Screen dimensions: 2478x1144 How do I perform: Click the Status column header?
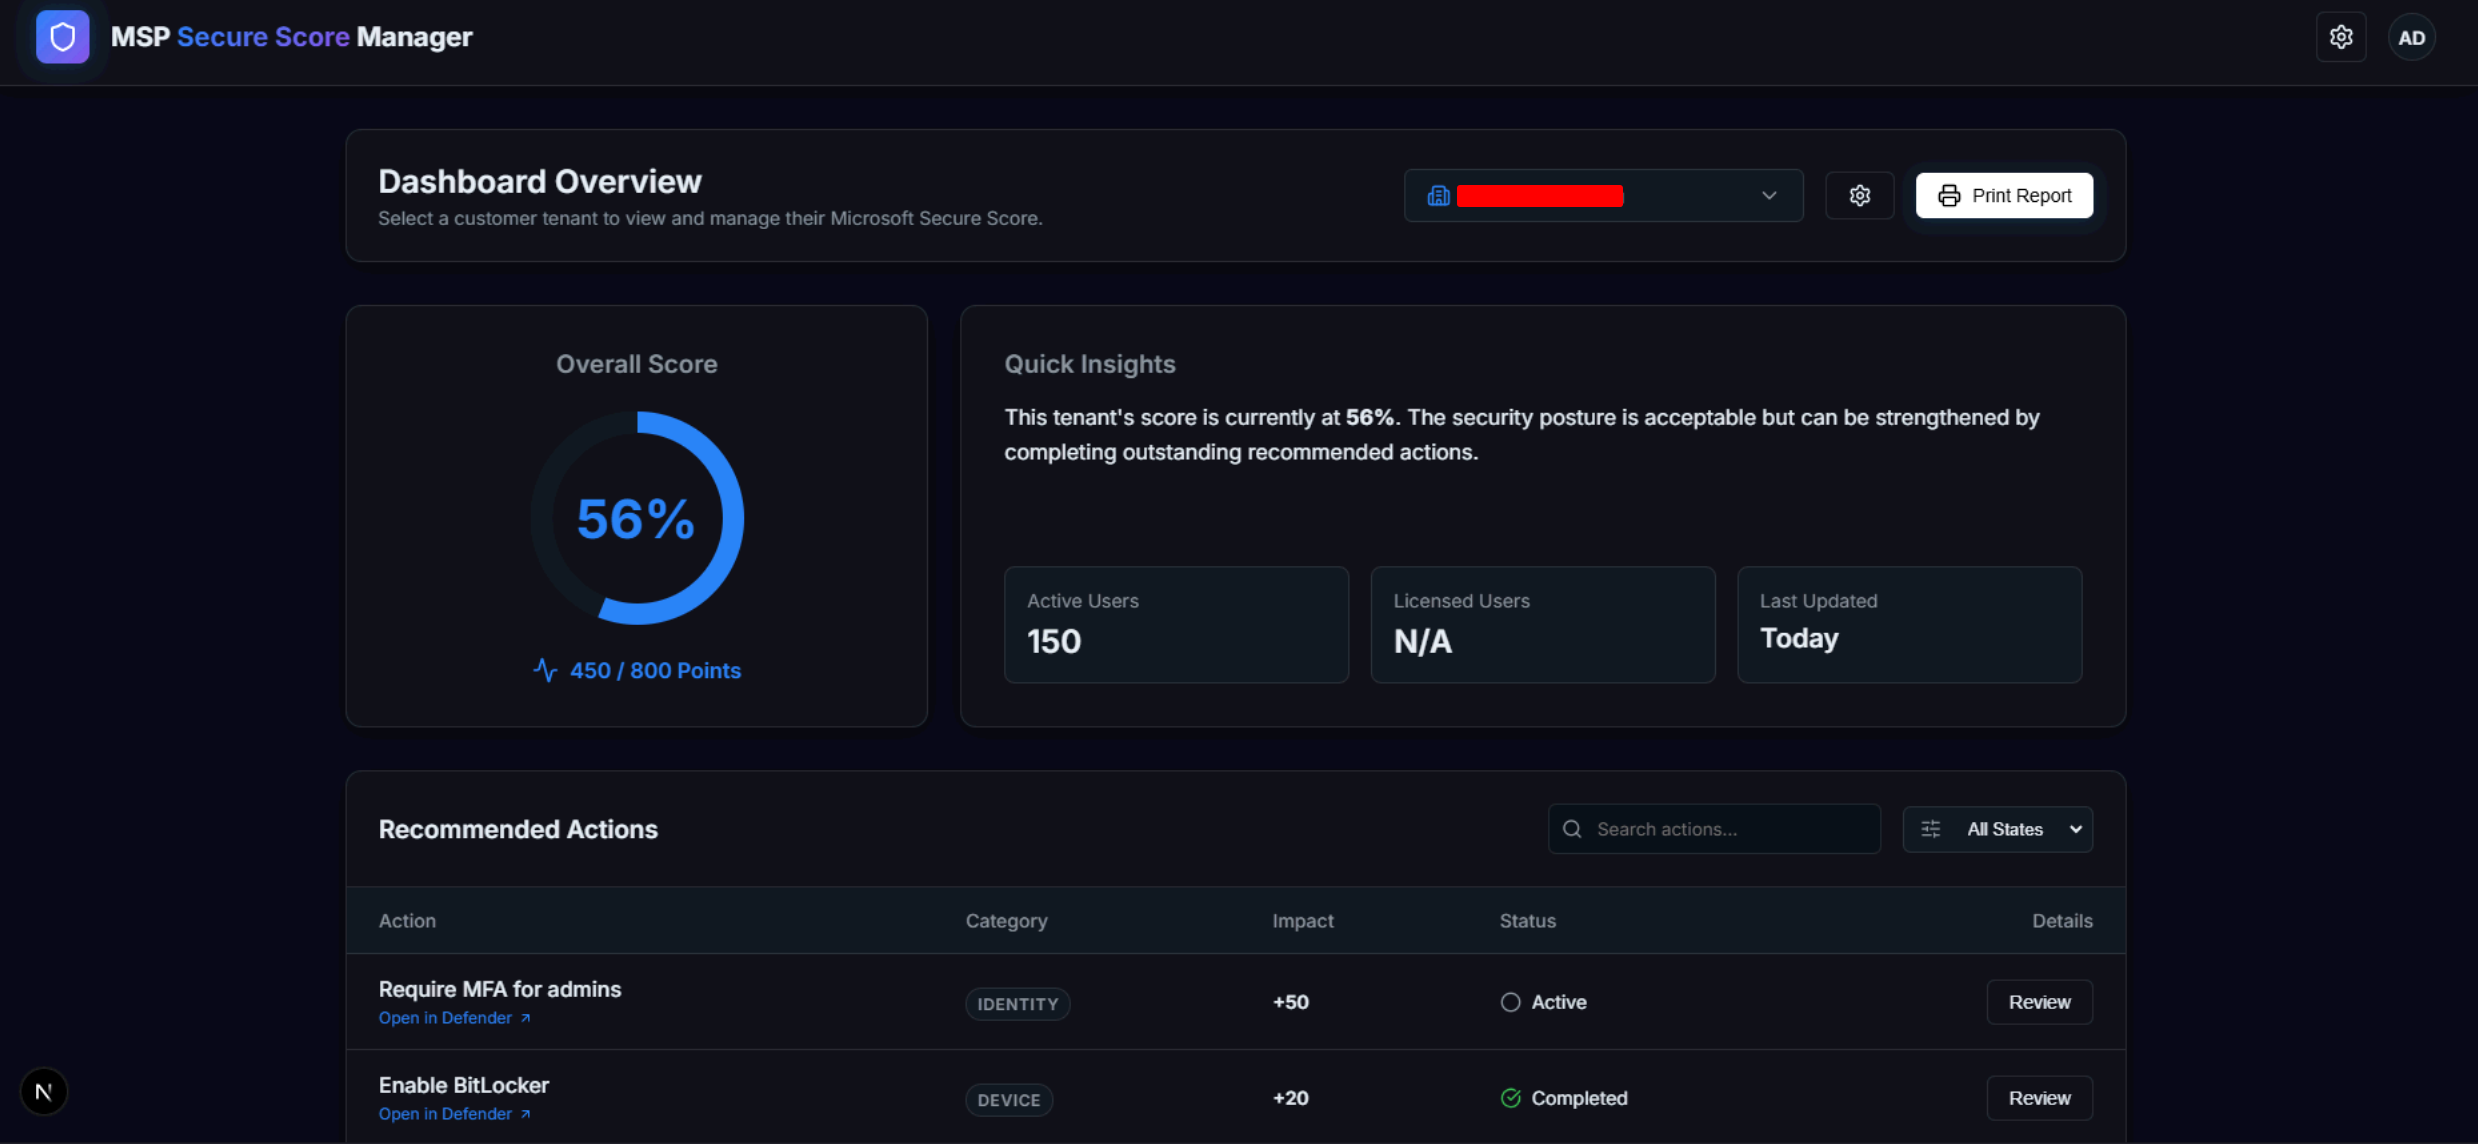tap(1527, 921)
